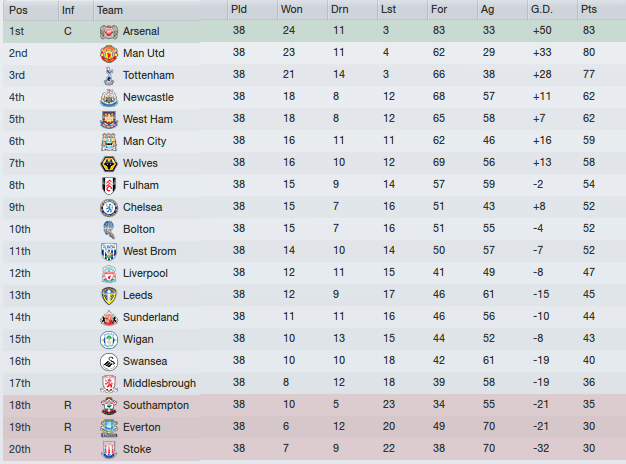Click the Sunderland crest icon
626x464 pixels.
pos(108,317)
